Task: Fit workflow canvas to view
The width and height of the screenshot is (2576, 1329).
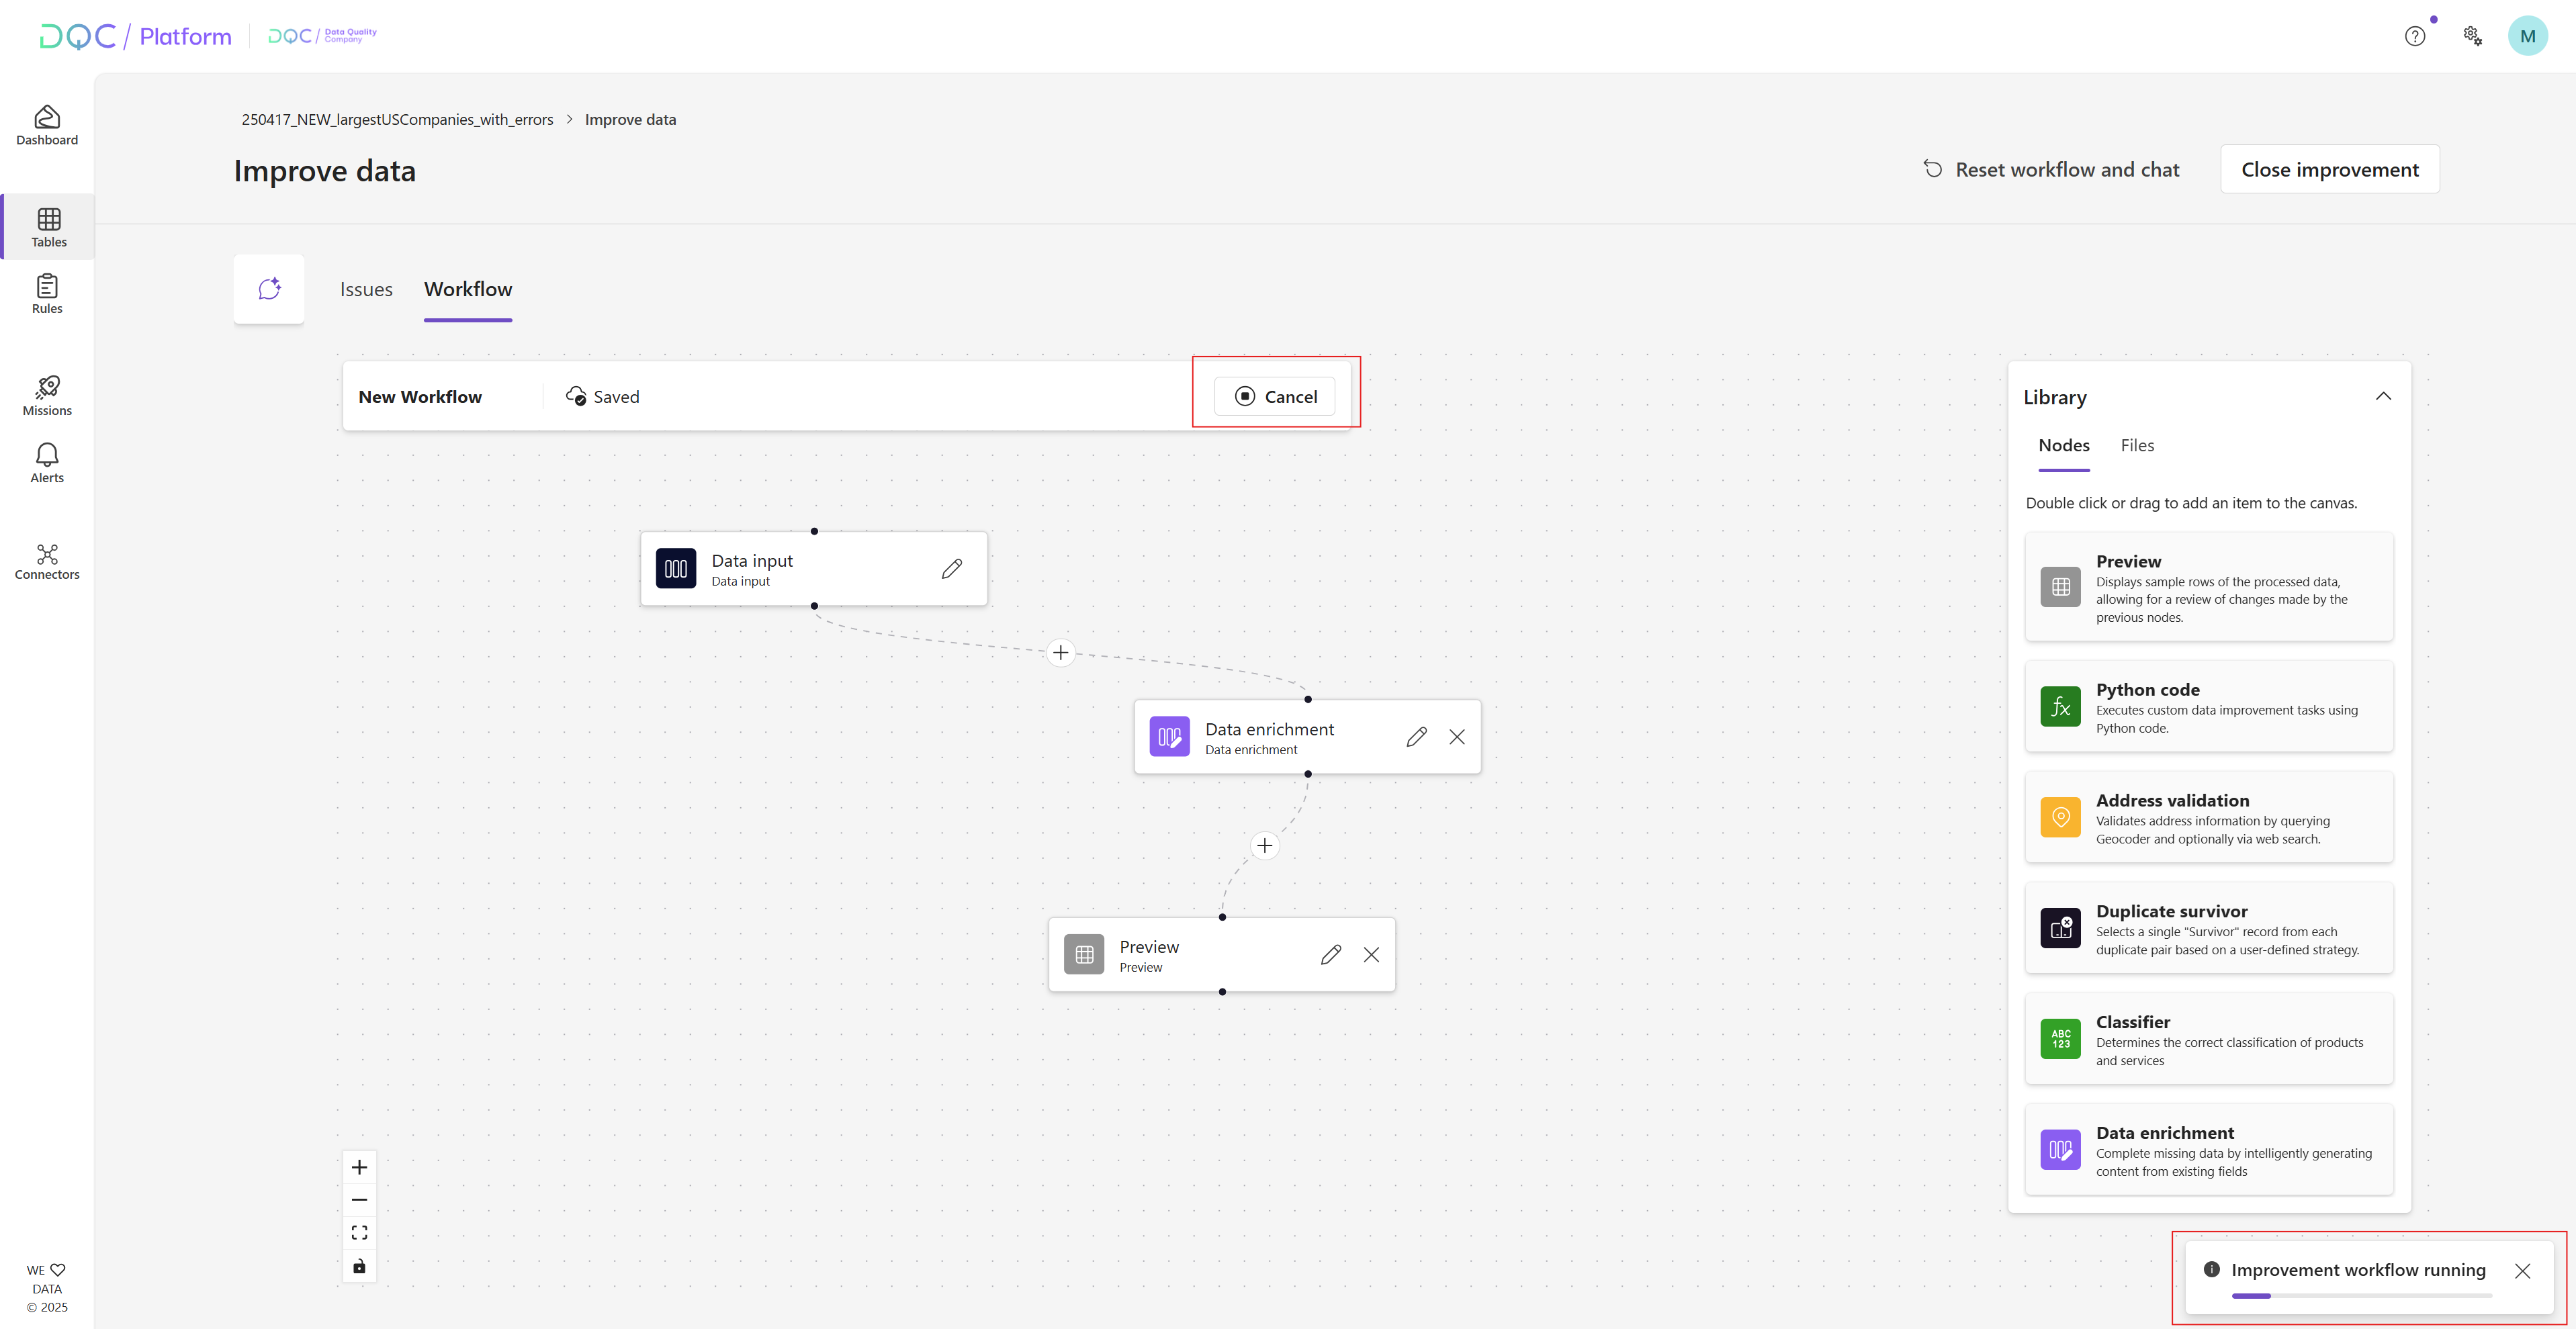Action: [x=359, y=1232]
